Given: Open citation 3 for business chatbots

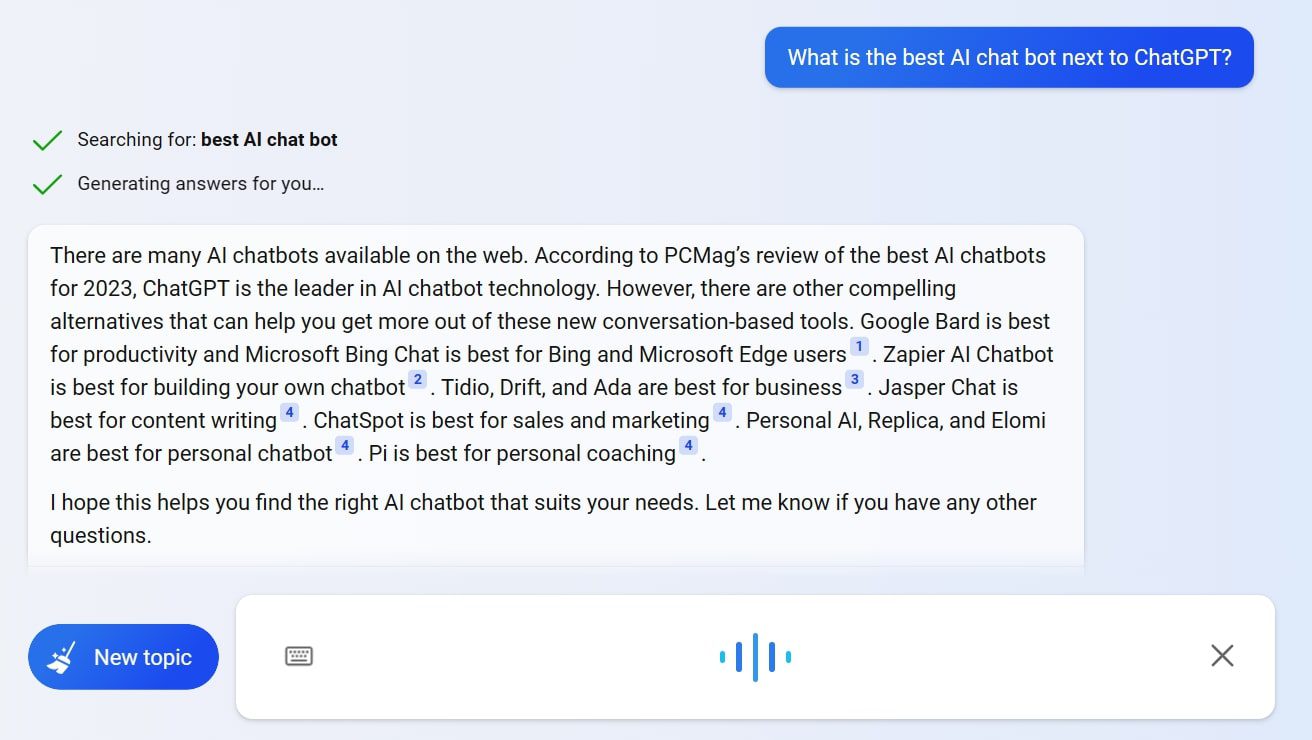Looking at the screenshot, I should [853, 380].
